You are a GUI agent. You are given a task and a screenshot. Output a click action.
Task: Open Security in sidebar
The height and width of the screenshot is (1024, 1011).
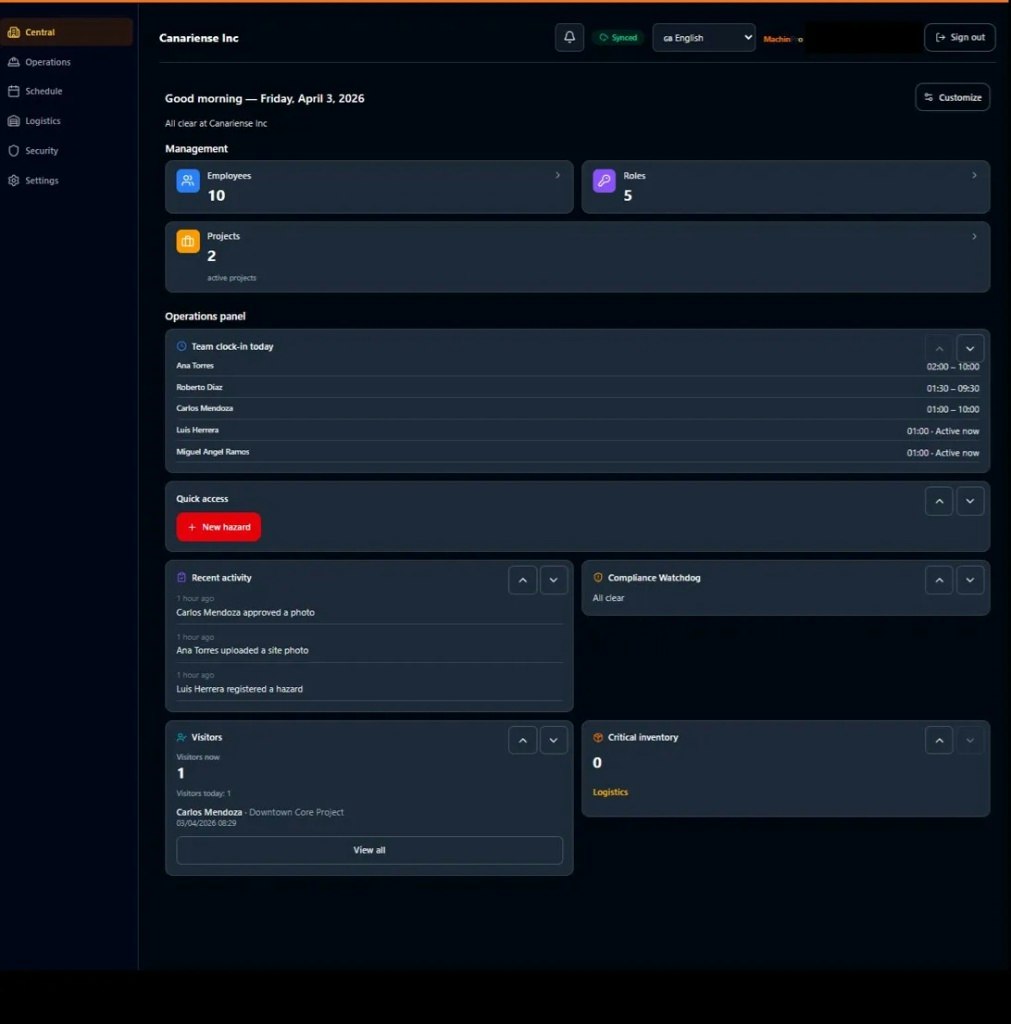pyautogui.click(x=67, y=151)
